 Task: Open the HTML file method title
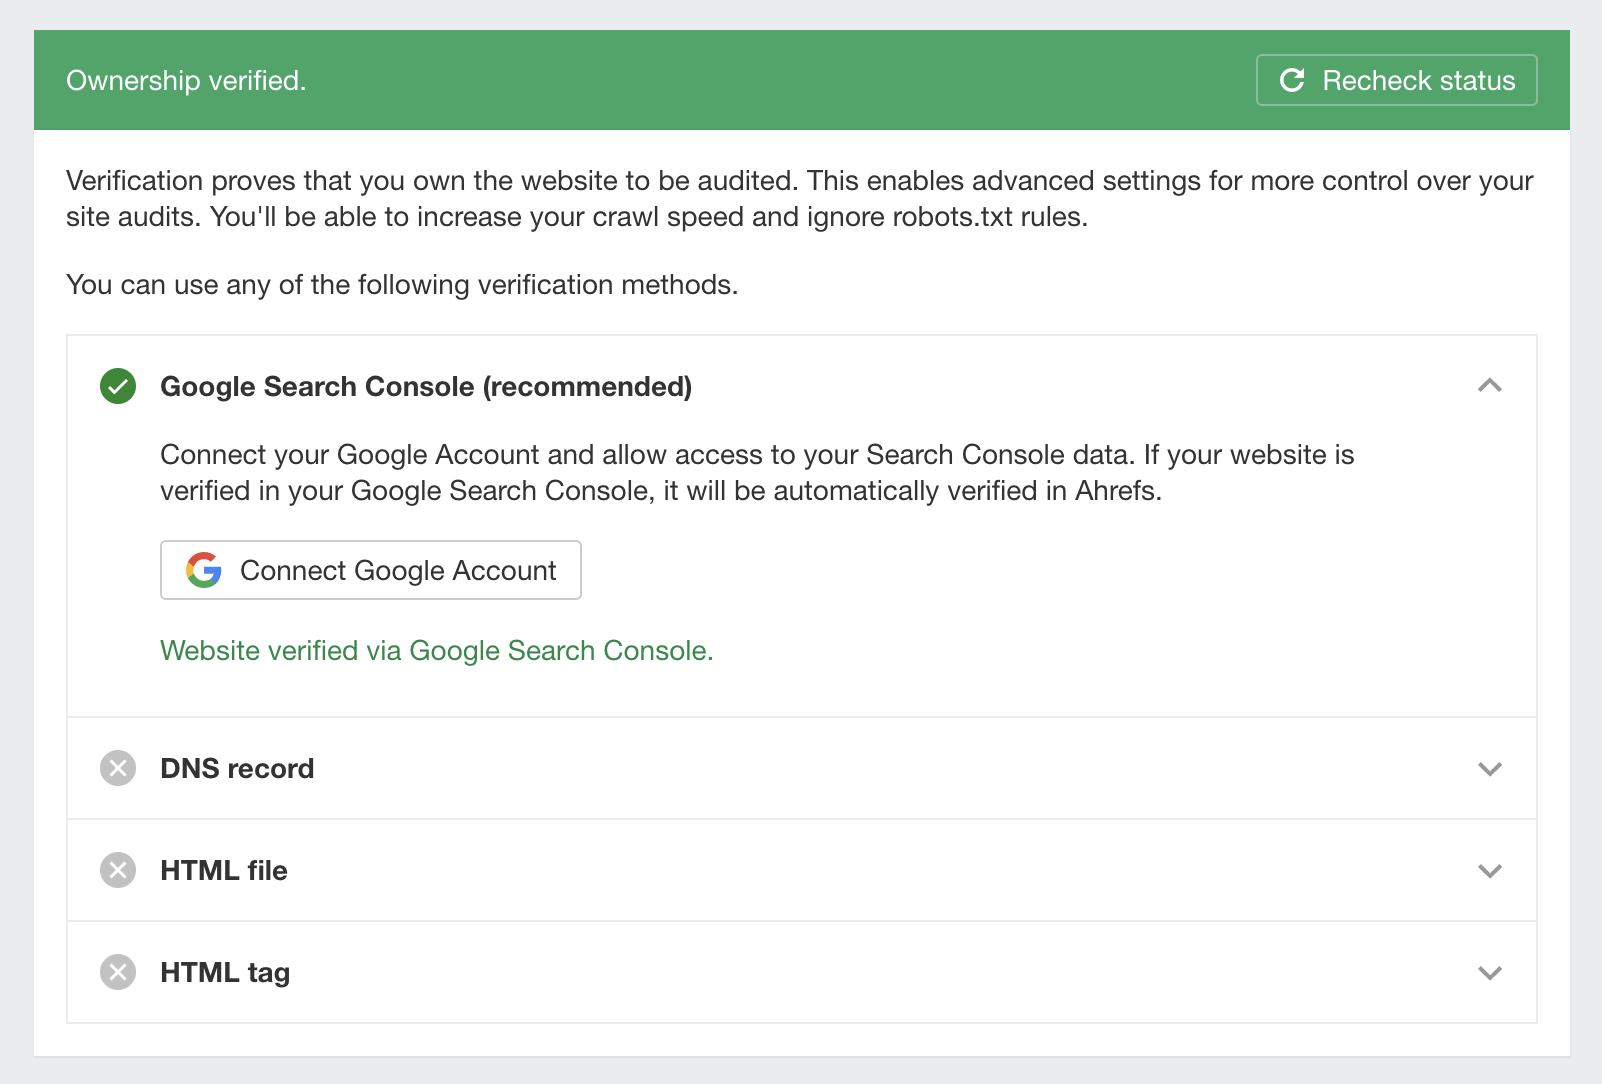[224, 871]
